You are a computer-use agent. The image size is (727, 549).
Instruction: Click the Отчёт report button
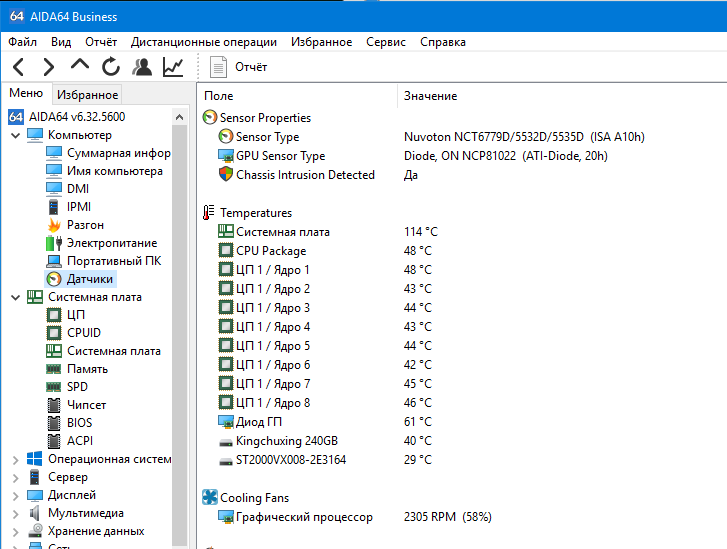click(238, 67)
